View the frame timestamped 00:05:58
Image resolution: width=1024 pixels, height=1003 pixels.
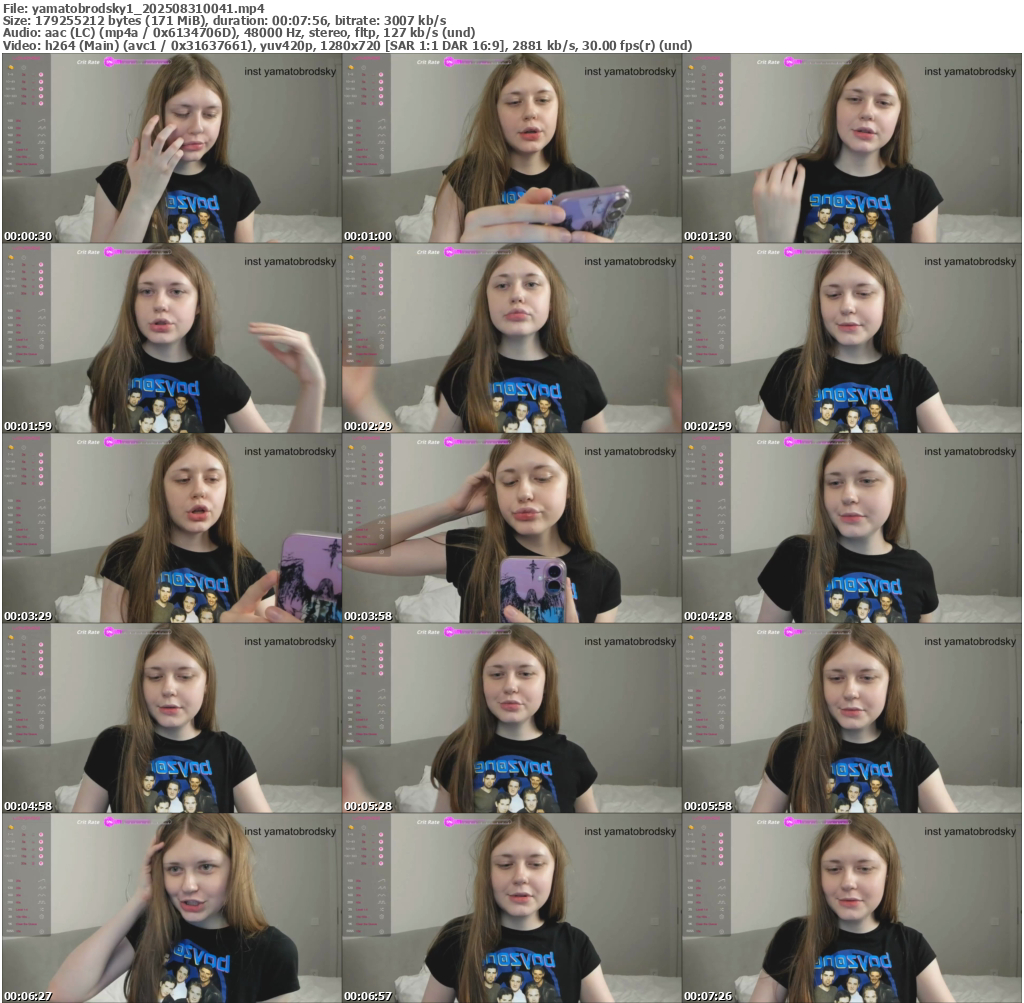(852, 718)
